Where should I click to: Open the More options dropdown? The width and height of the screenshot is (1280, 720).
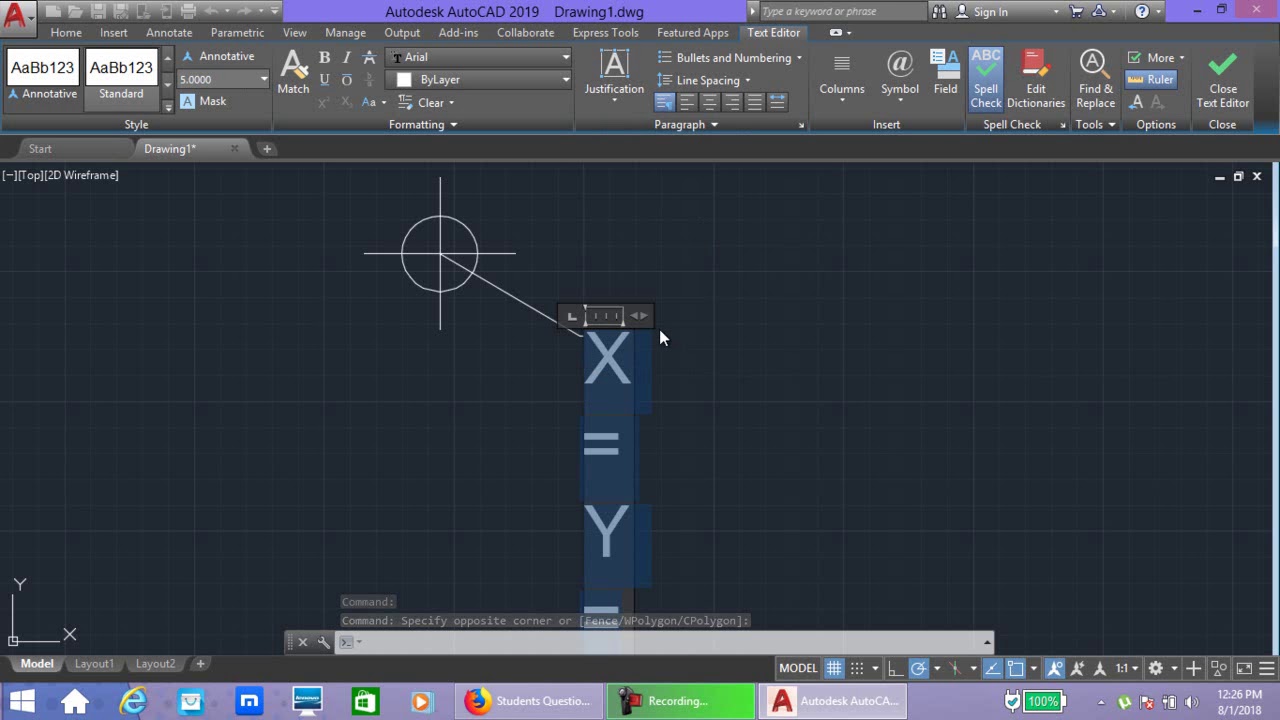click(1155, 57)
